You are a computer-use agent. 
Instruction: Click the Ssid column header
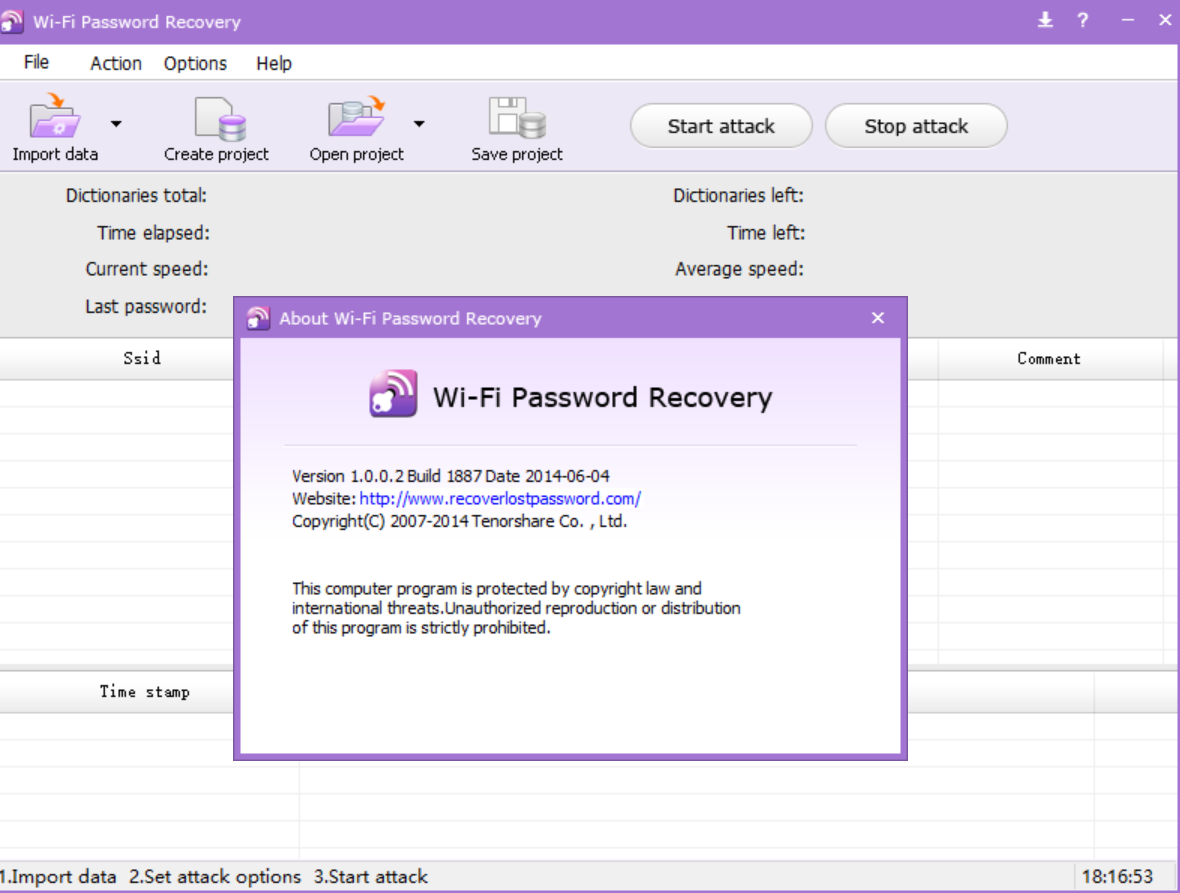pos(142,358)
